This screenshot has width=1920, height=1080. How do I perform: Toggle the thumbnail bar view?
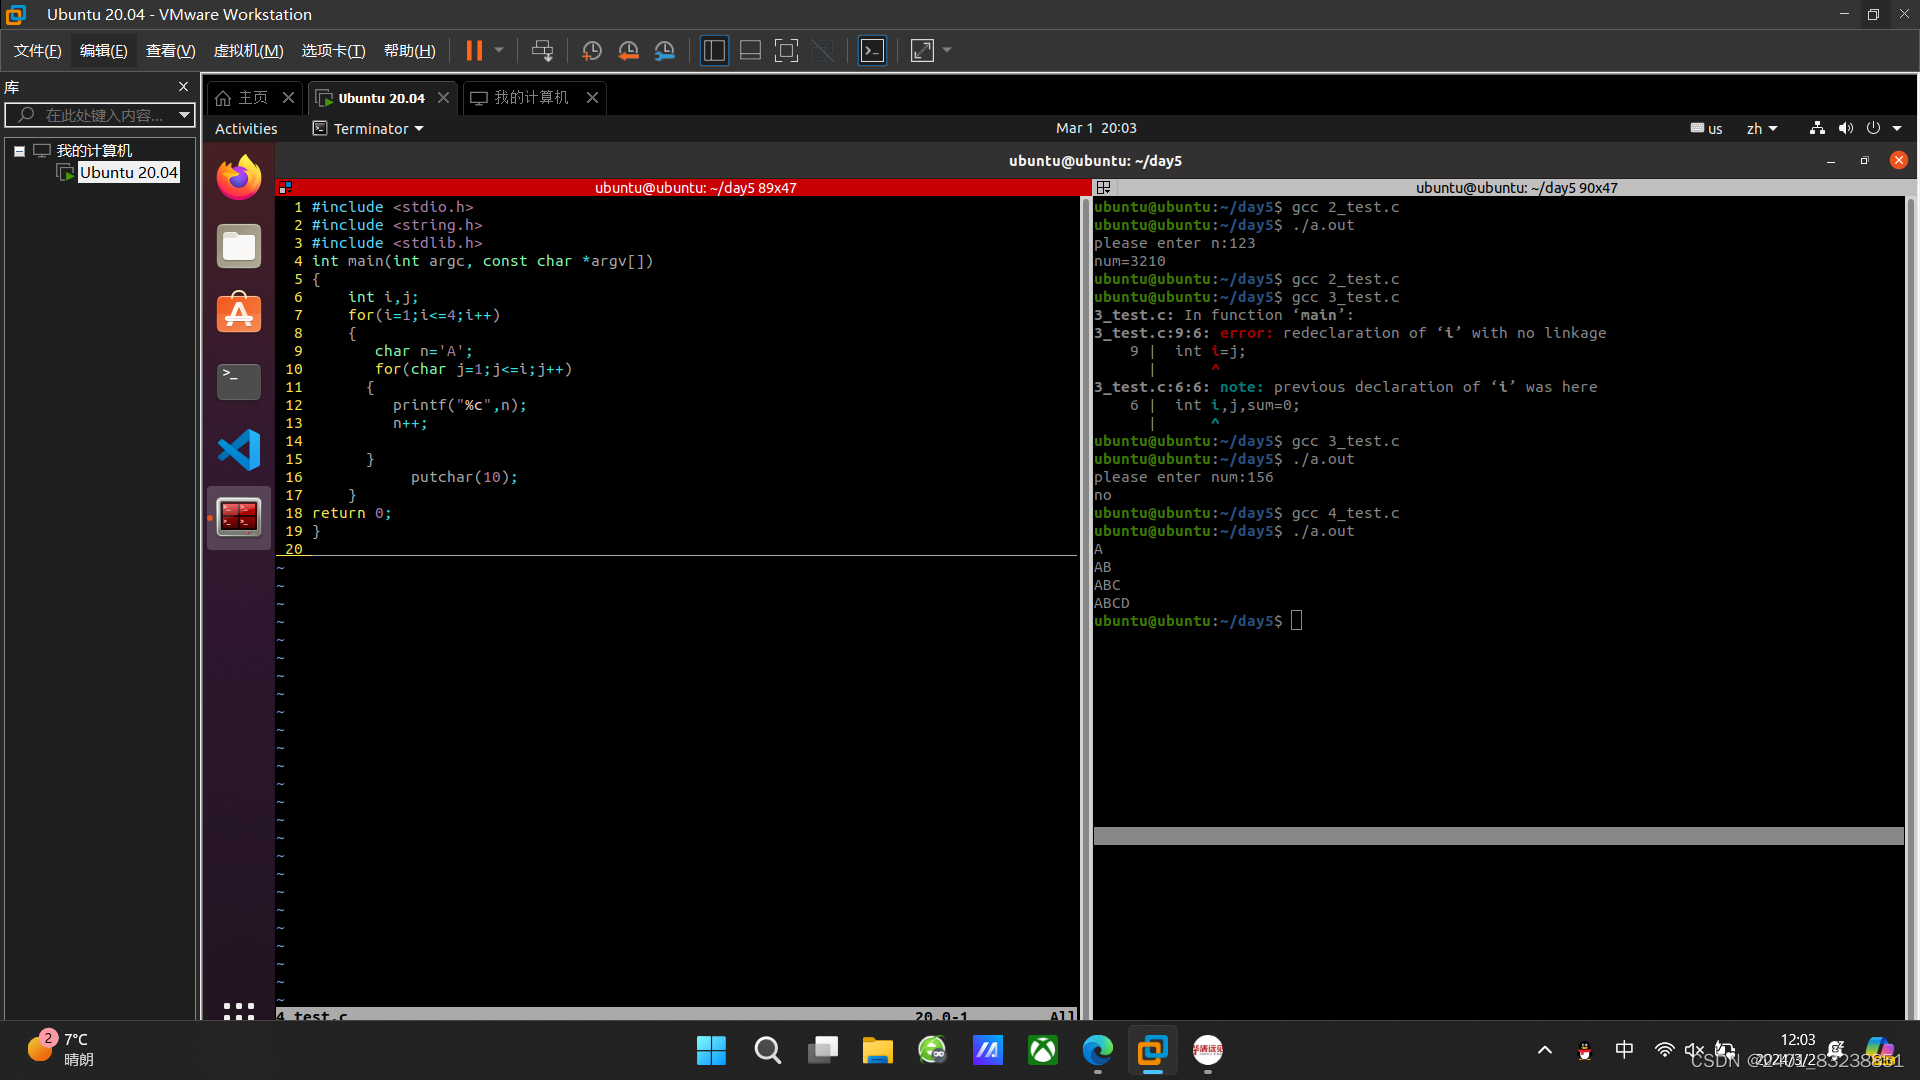pyautogui.click(x=750, y=50)
